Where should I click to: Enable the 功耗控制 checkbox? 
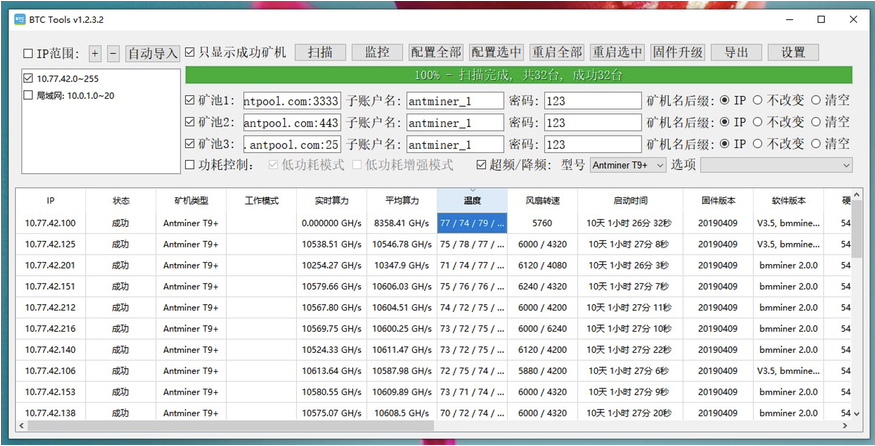pos(190,165)
